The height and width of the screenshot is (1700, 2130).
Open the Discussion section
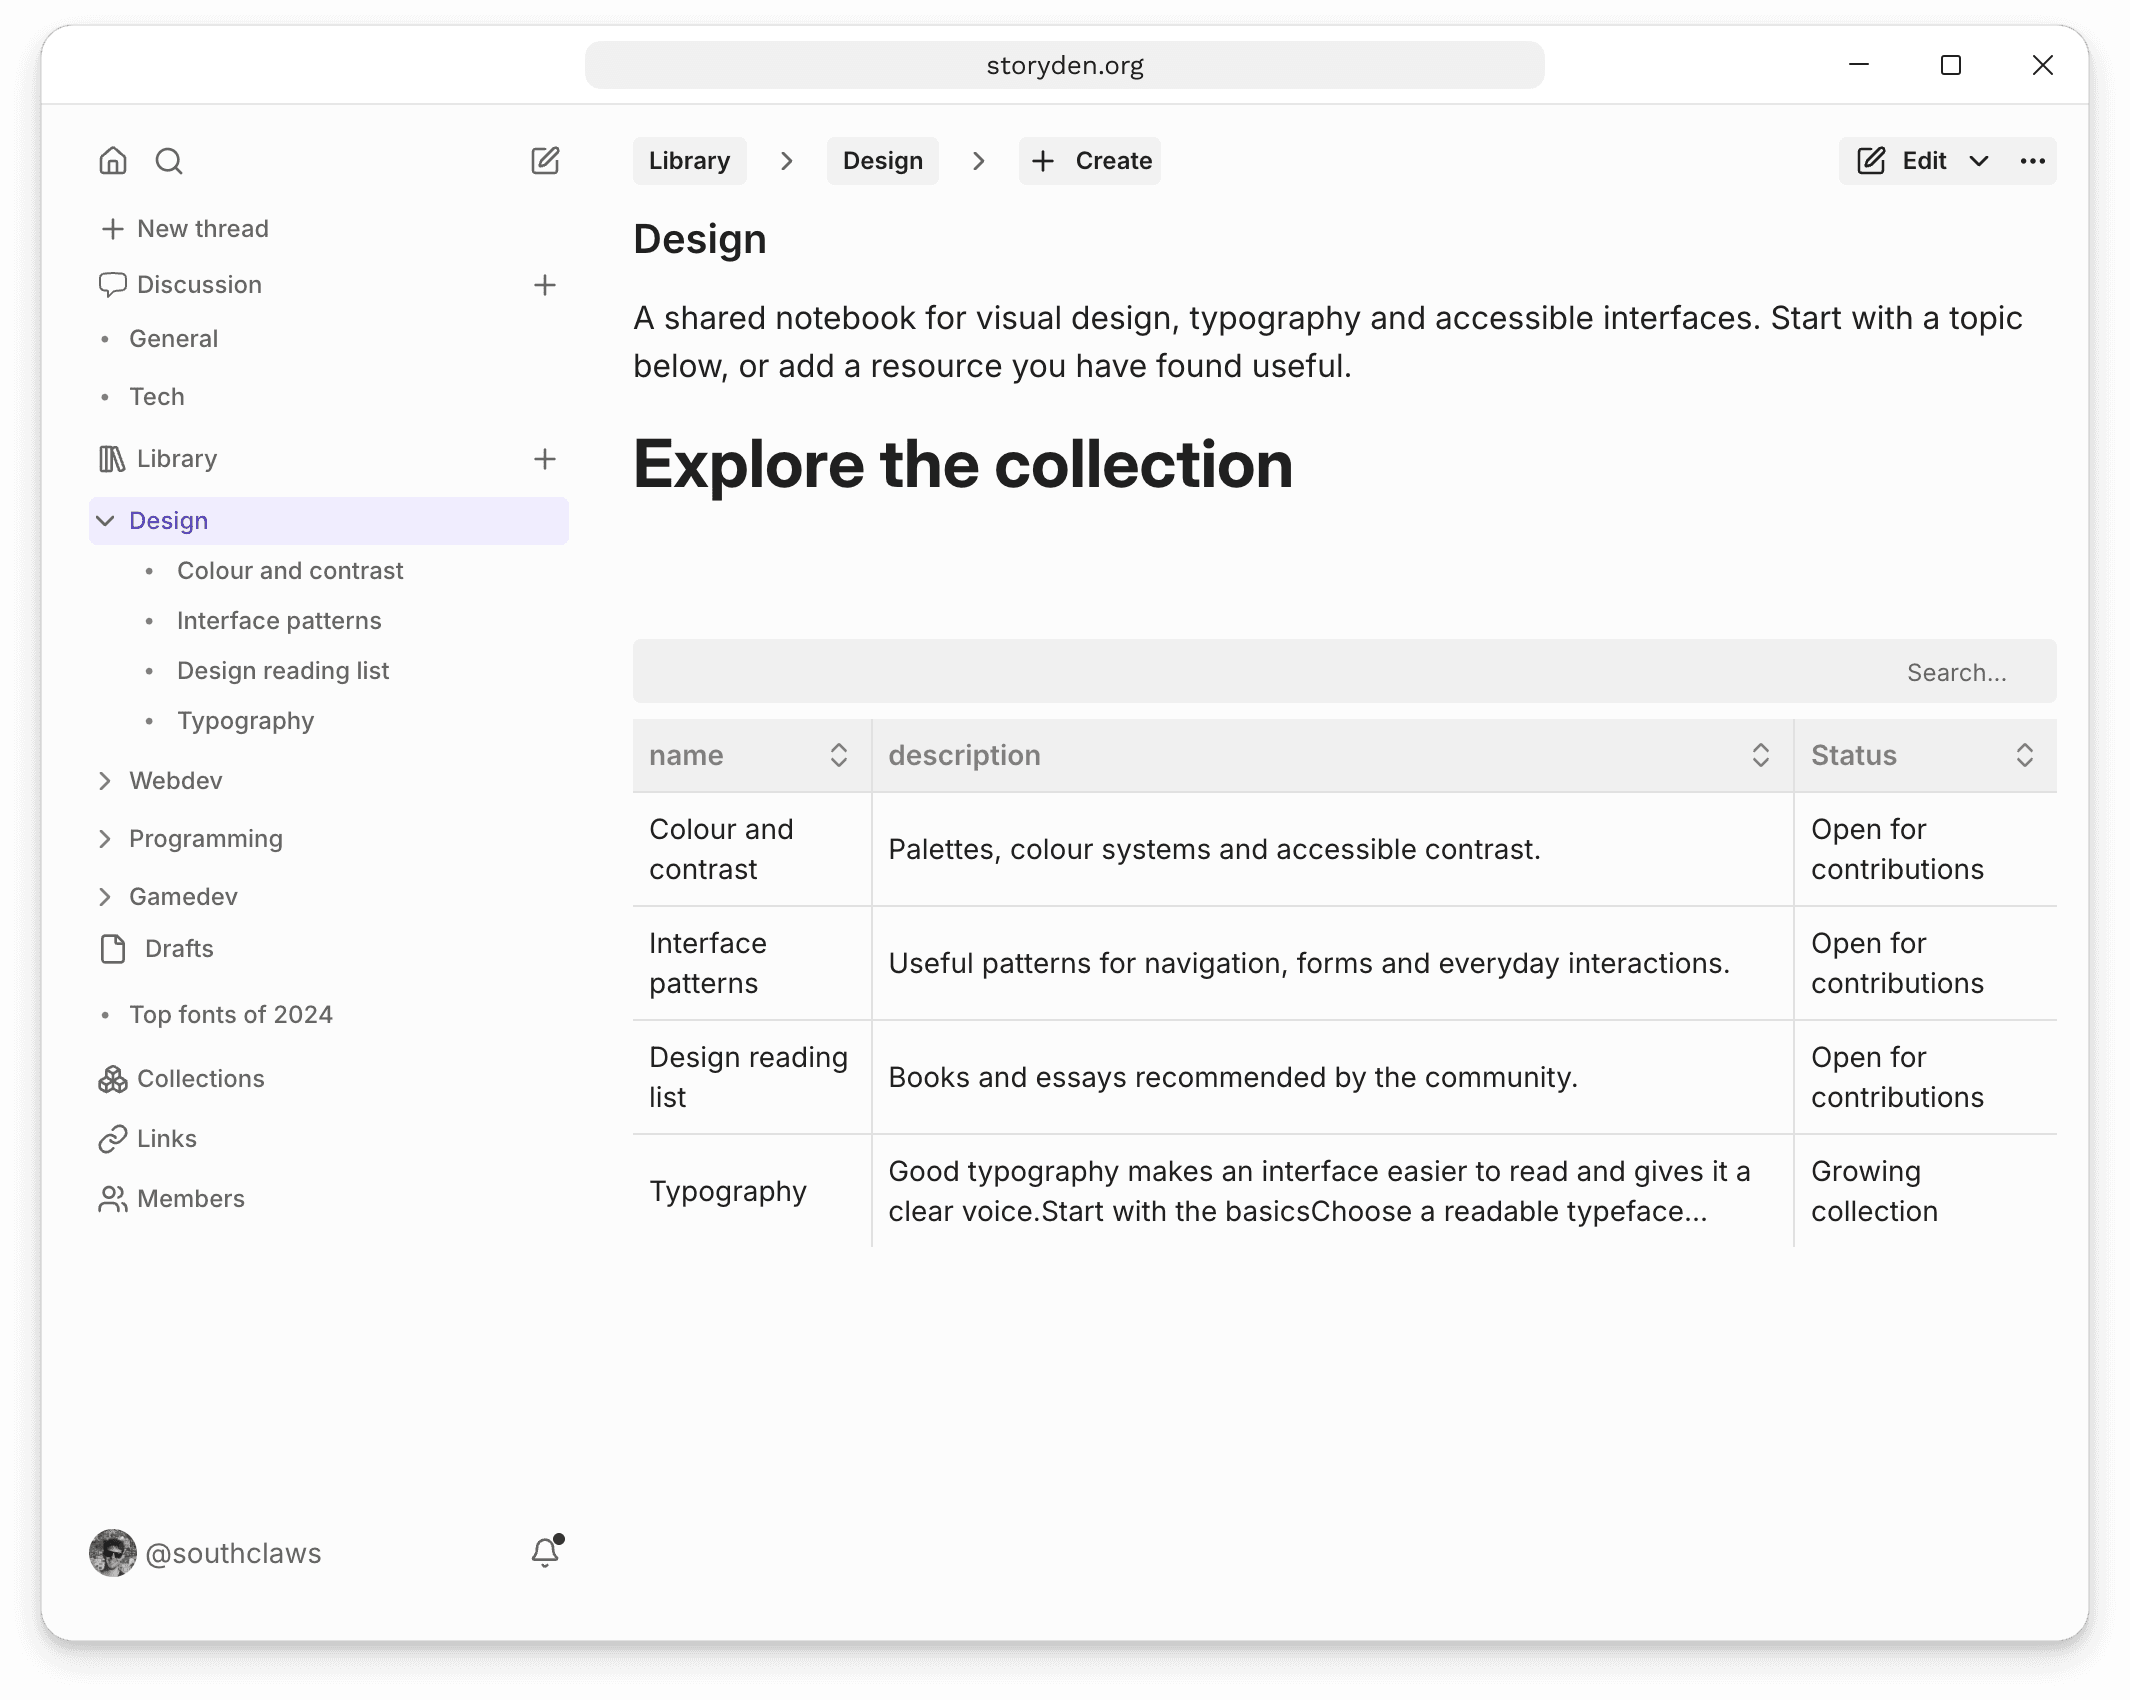coord(180,285)
